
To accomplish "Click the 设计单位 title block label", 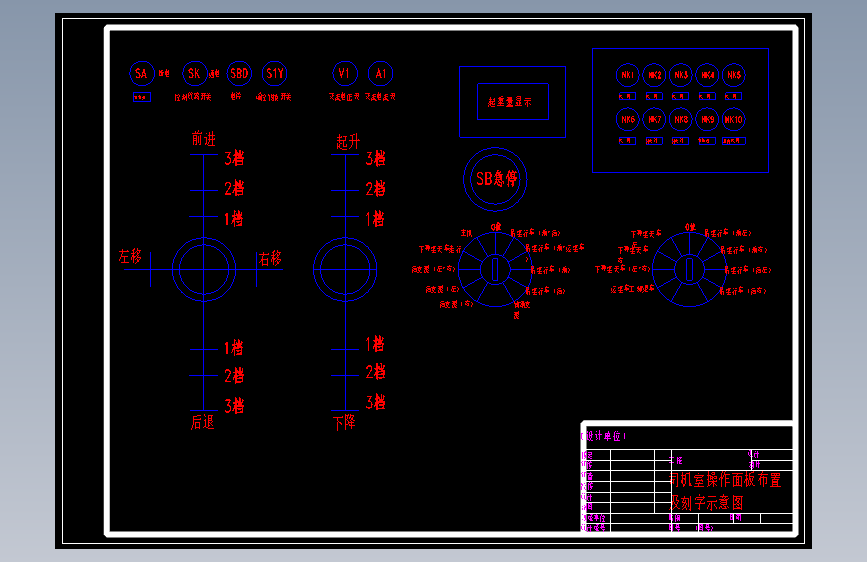I will pos(604,436).
